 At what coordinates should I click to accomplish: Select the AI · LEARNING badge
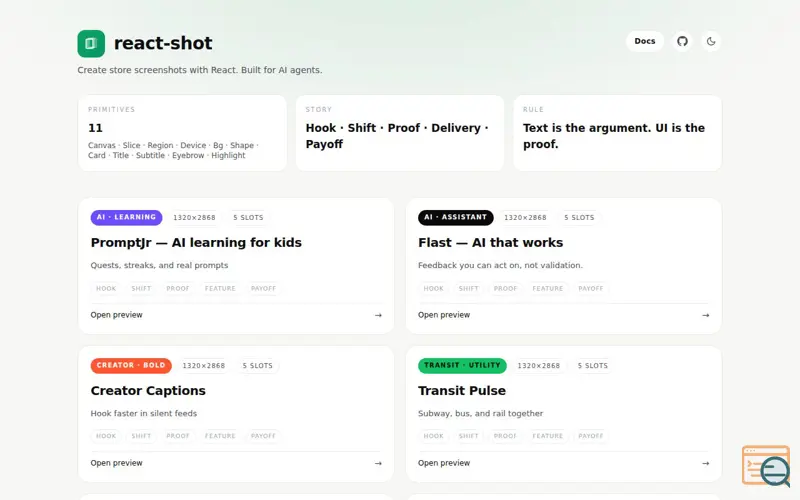126,217
